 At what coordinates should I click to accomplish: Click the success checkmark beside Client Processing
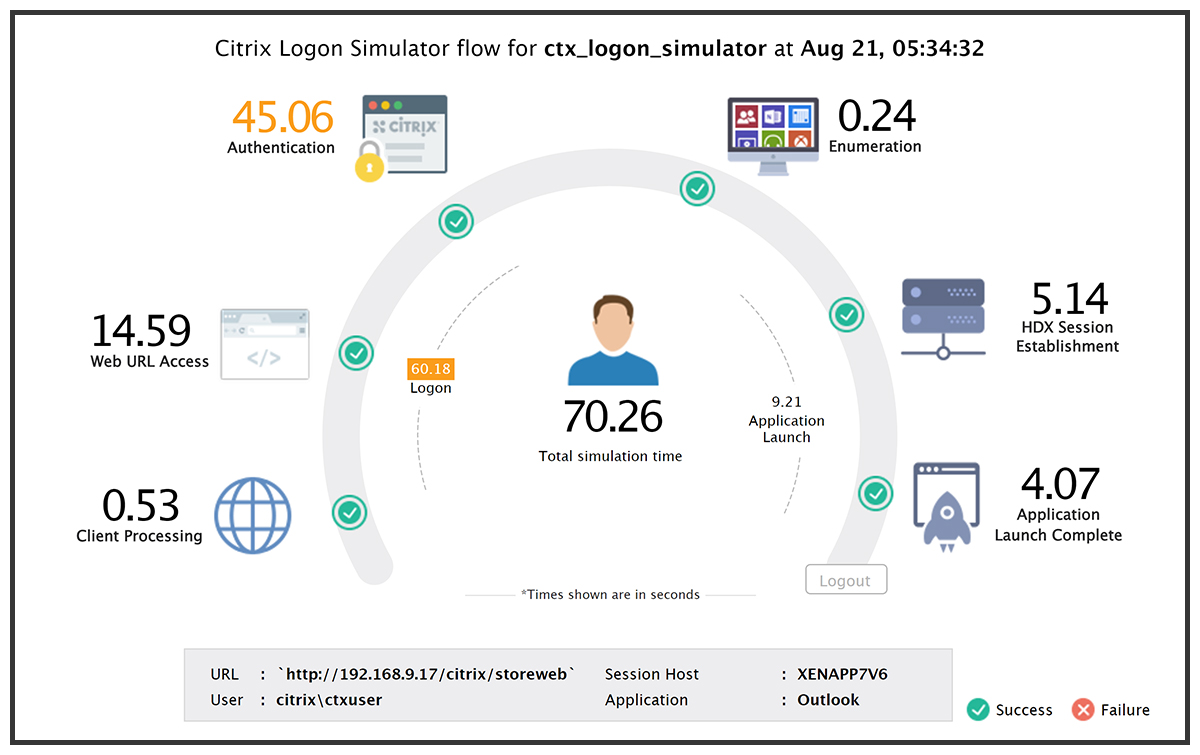coord(349,512)
